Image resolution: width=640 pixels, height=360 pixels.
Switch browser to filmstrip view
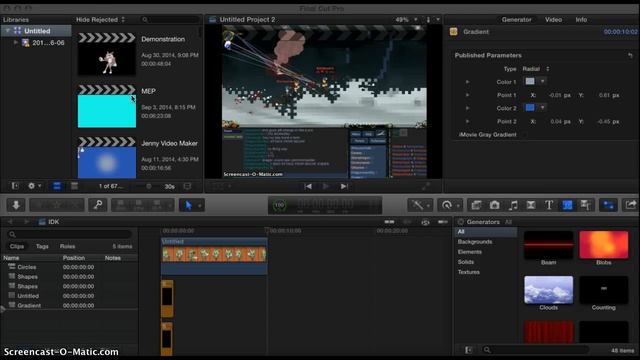coord(57,186)
